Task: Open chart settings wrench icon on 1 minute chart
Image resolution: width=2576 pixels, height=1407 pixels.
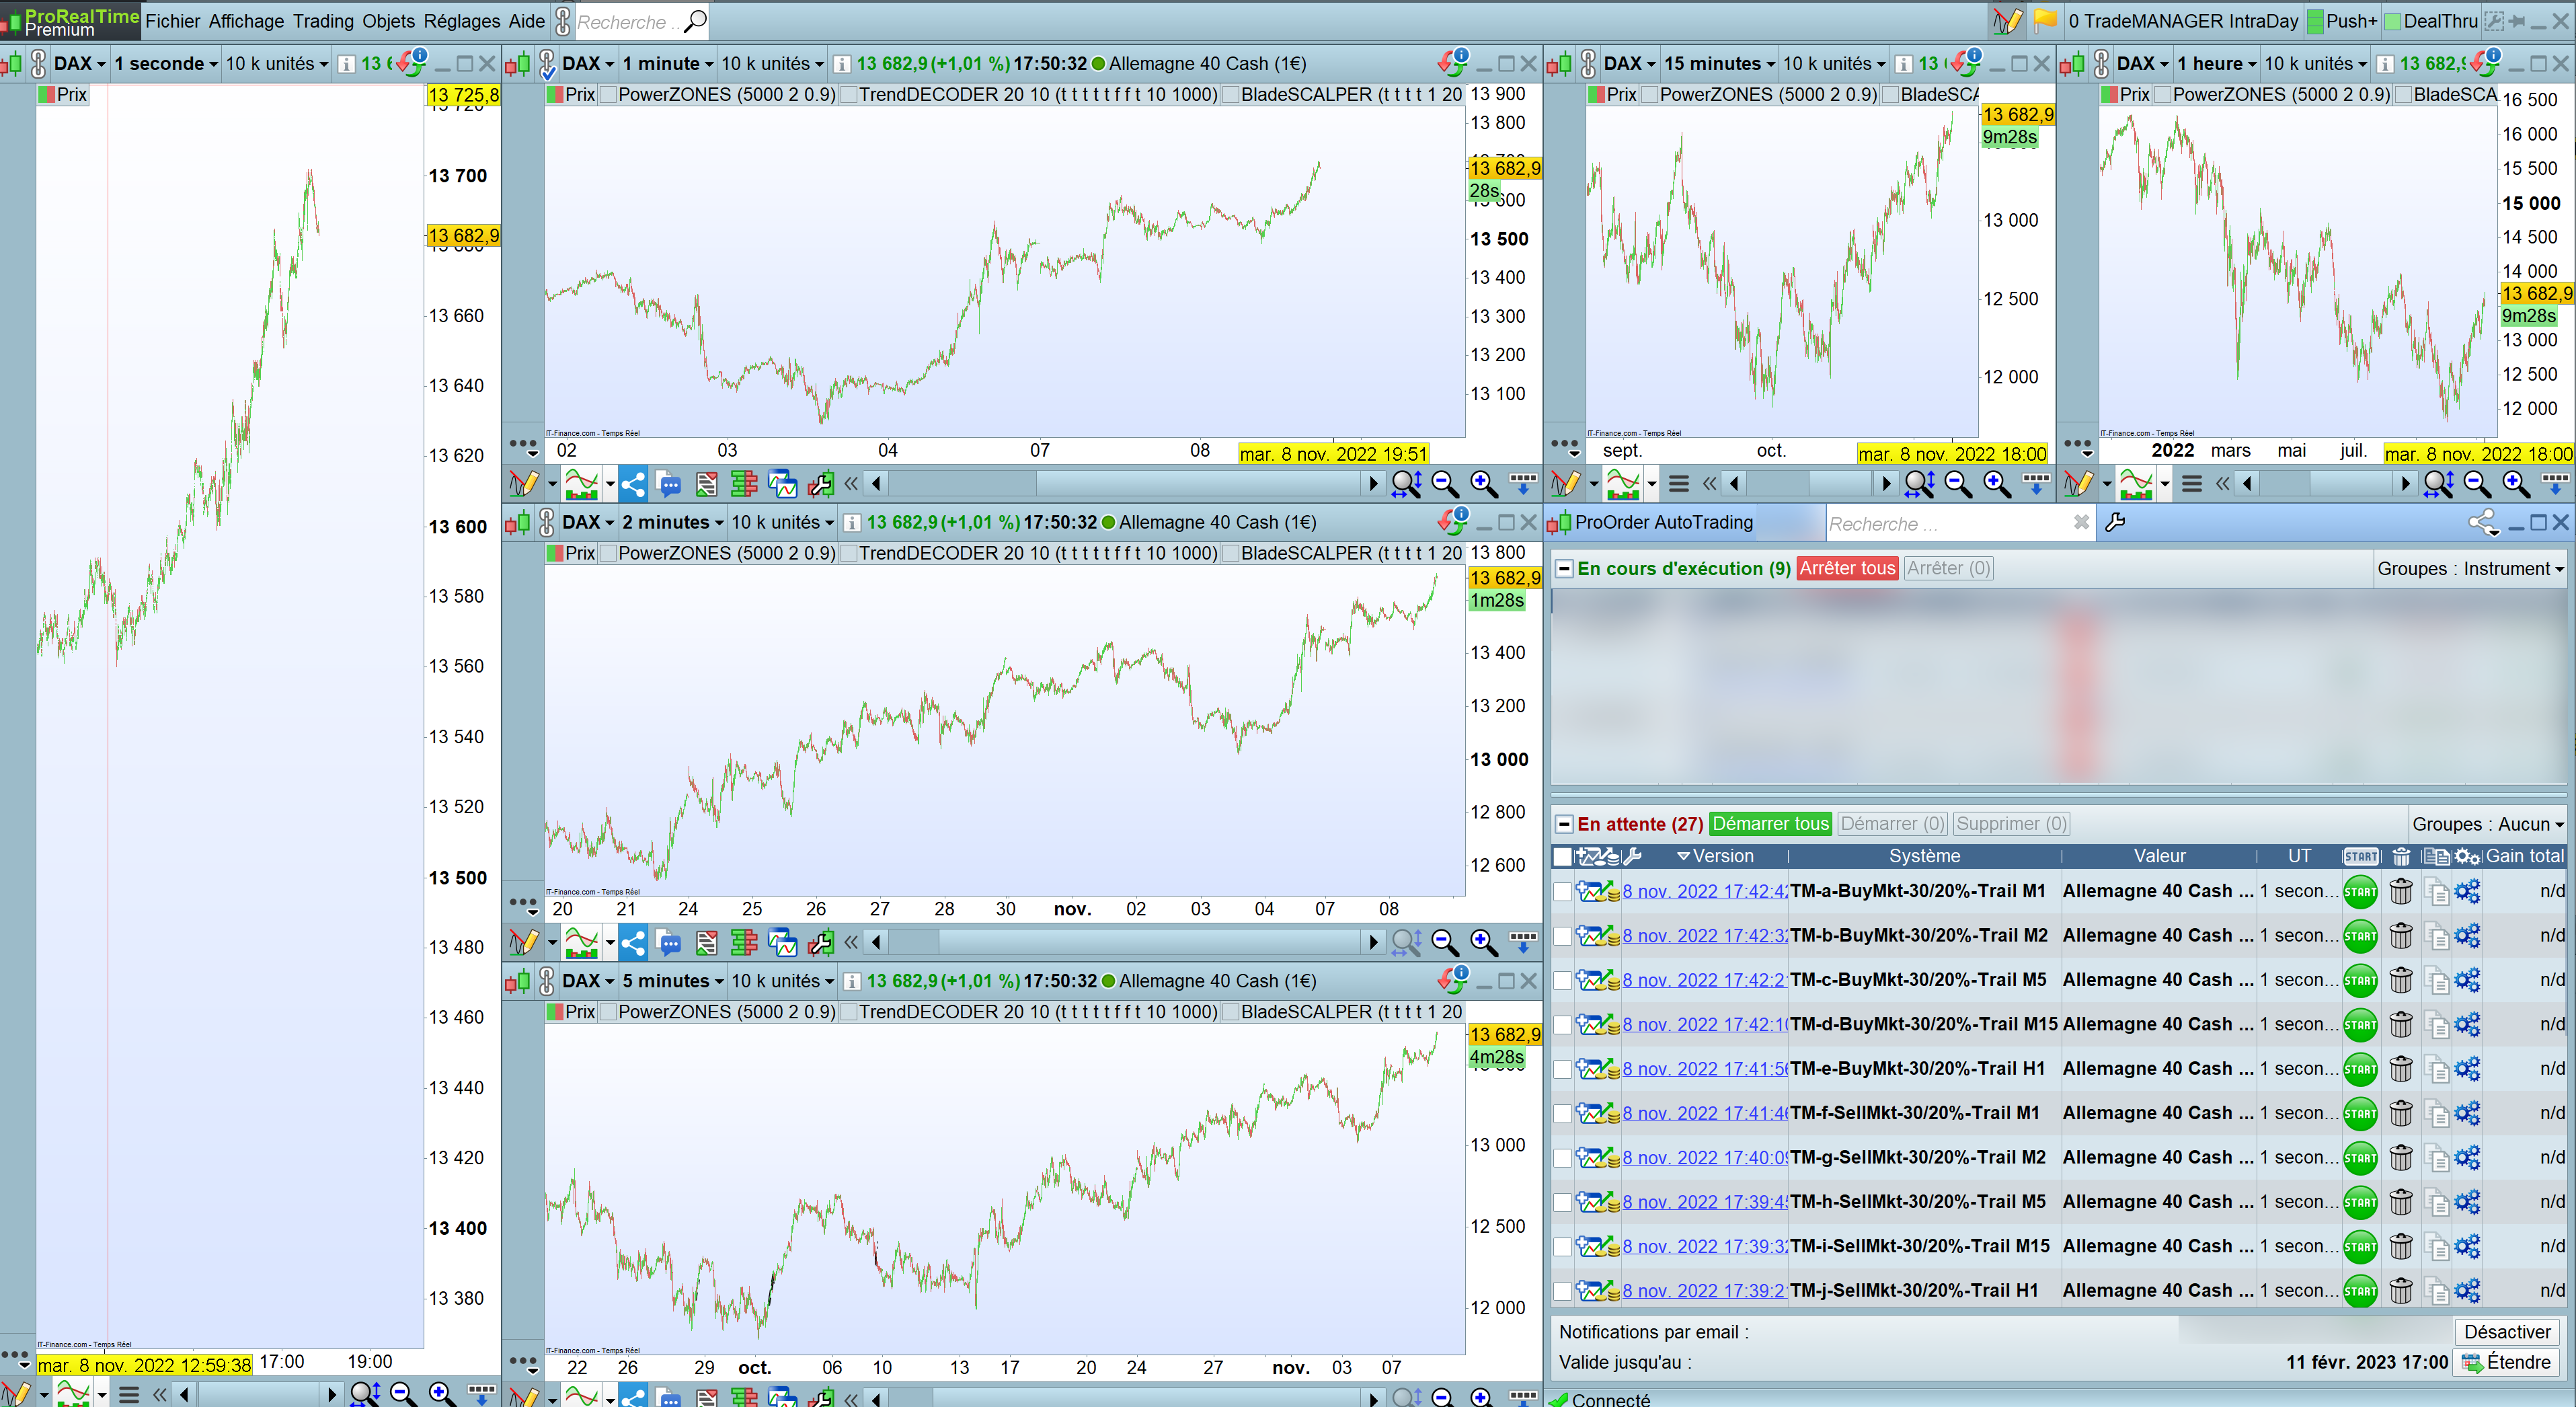Action: point(820,485)
